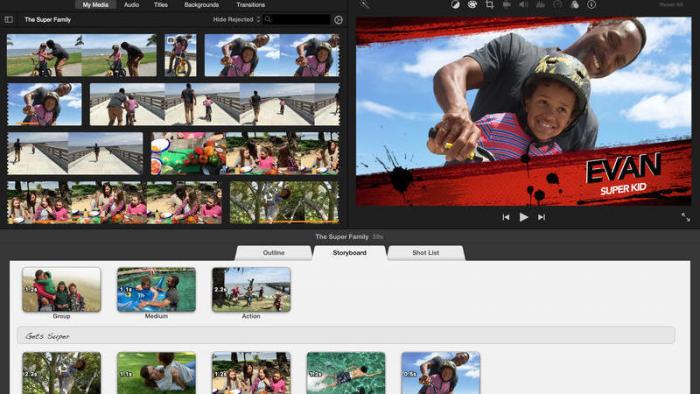Viewport: 700px width, 394px height.
Task: Click the browser clip settings circle icon
Action: tap(338, 20)
